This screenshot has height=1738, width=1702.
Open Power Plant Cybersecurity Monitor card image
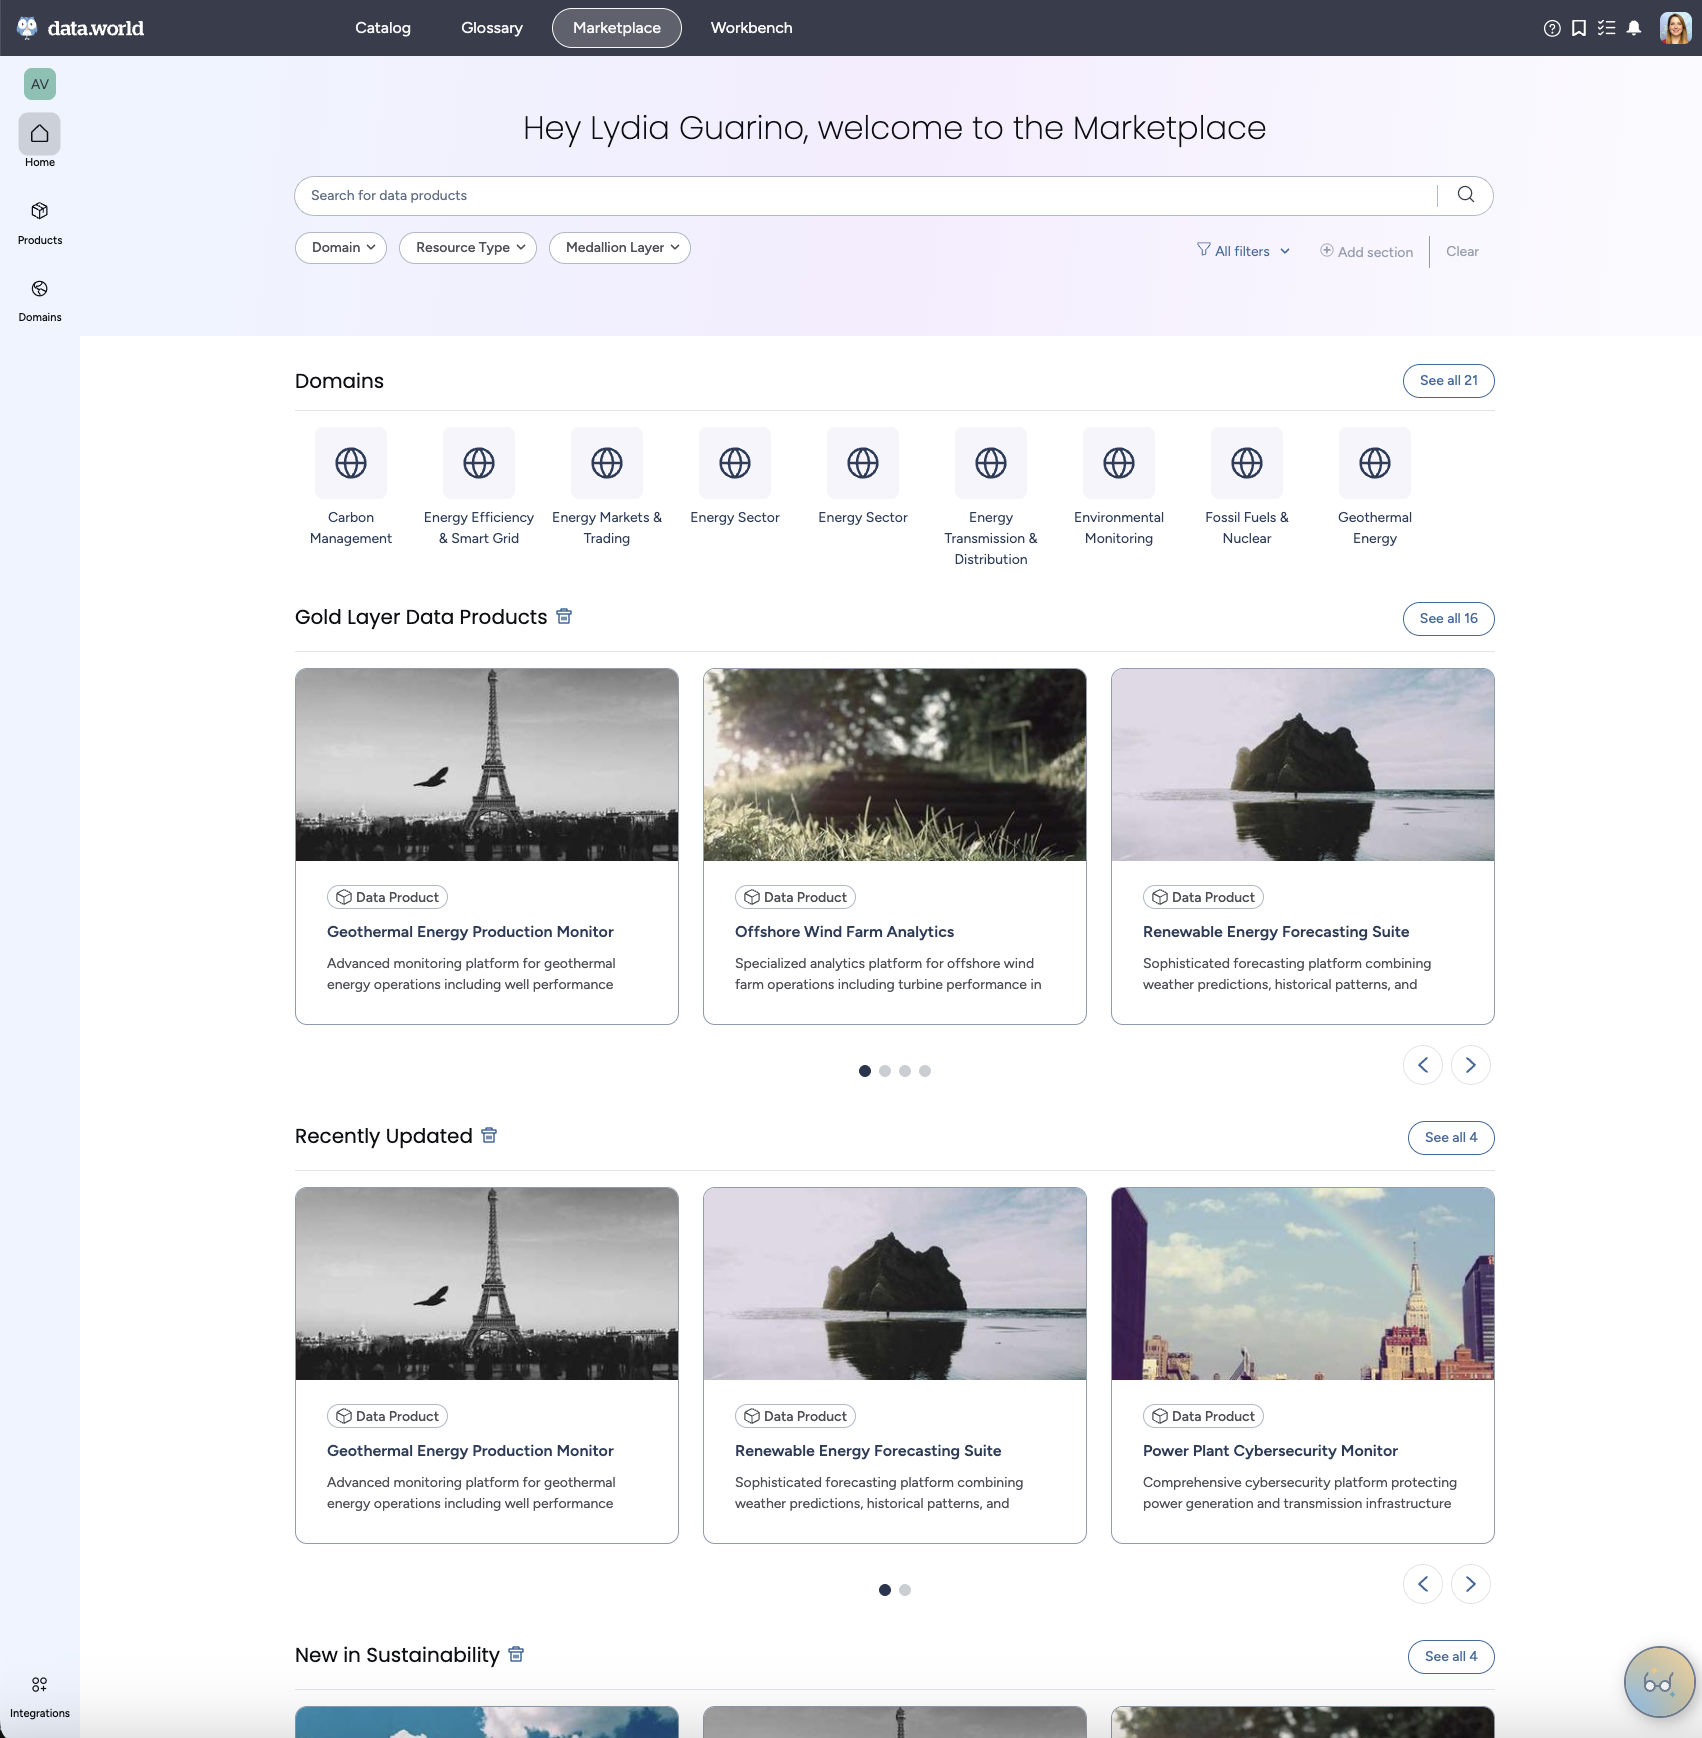(1303, 1284)
